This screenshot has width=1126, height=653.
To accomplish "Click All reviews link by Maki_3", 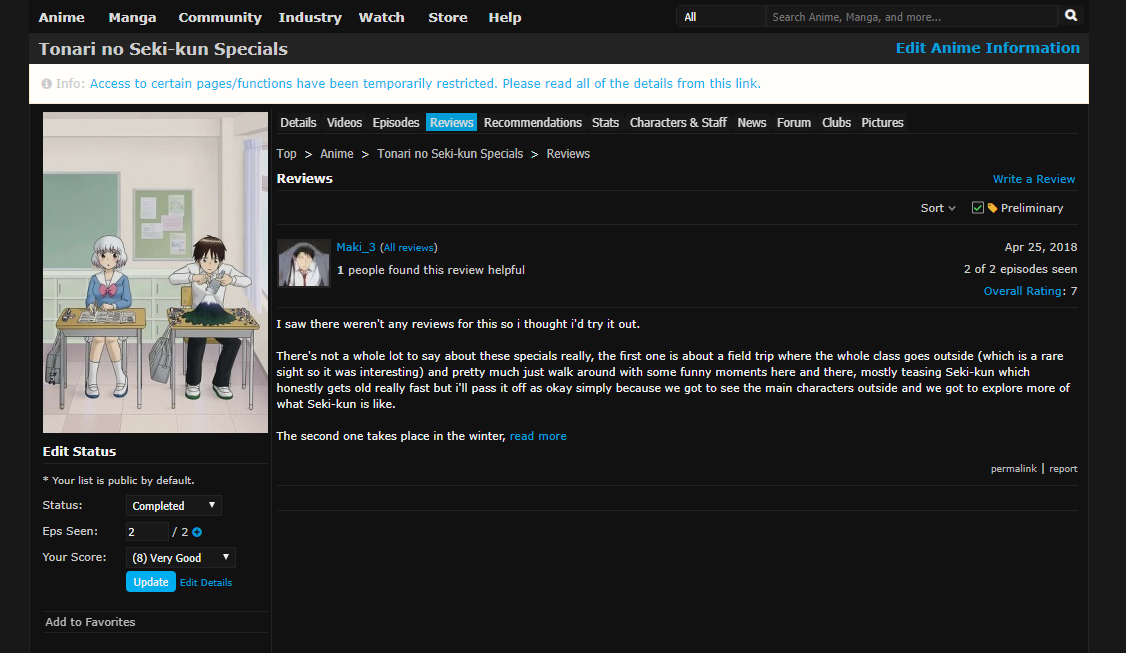I will 409,248.
